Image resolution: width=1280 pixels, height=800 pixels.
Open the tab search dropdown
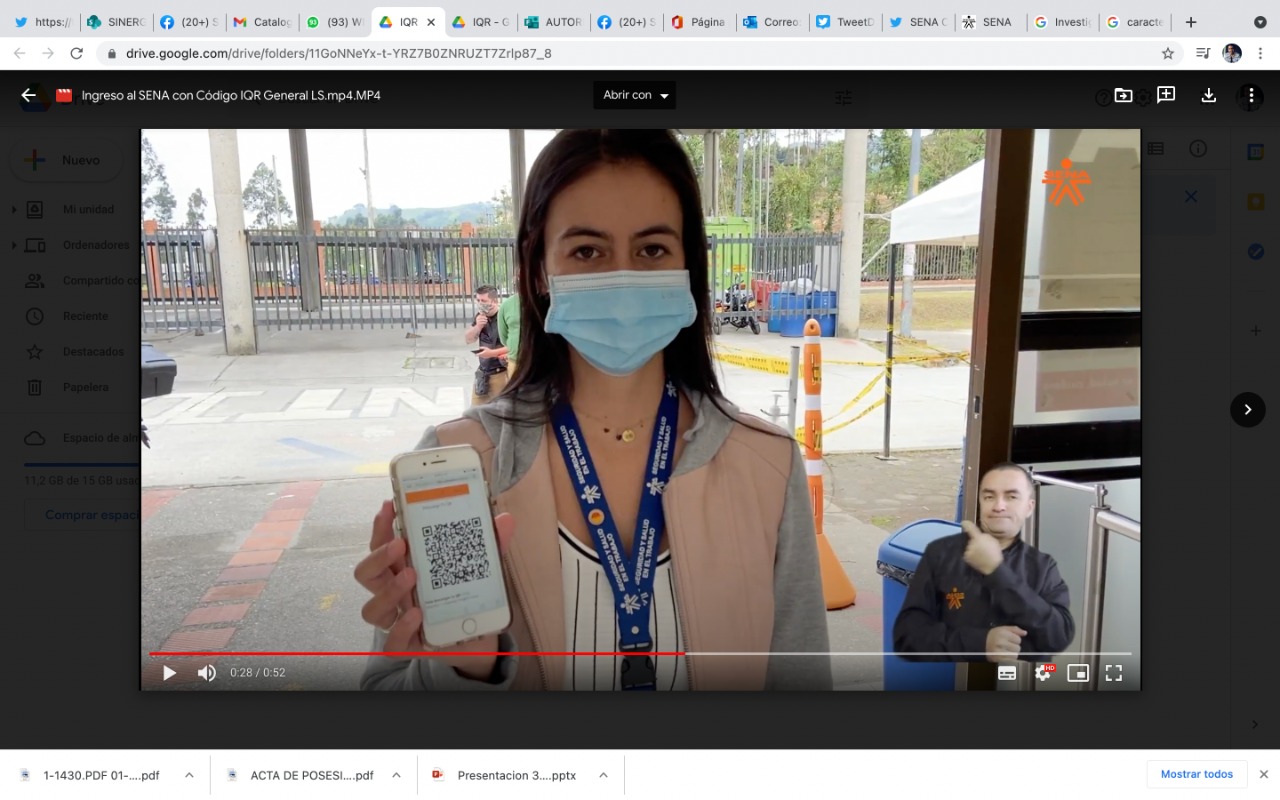click(1260, 22)
